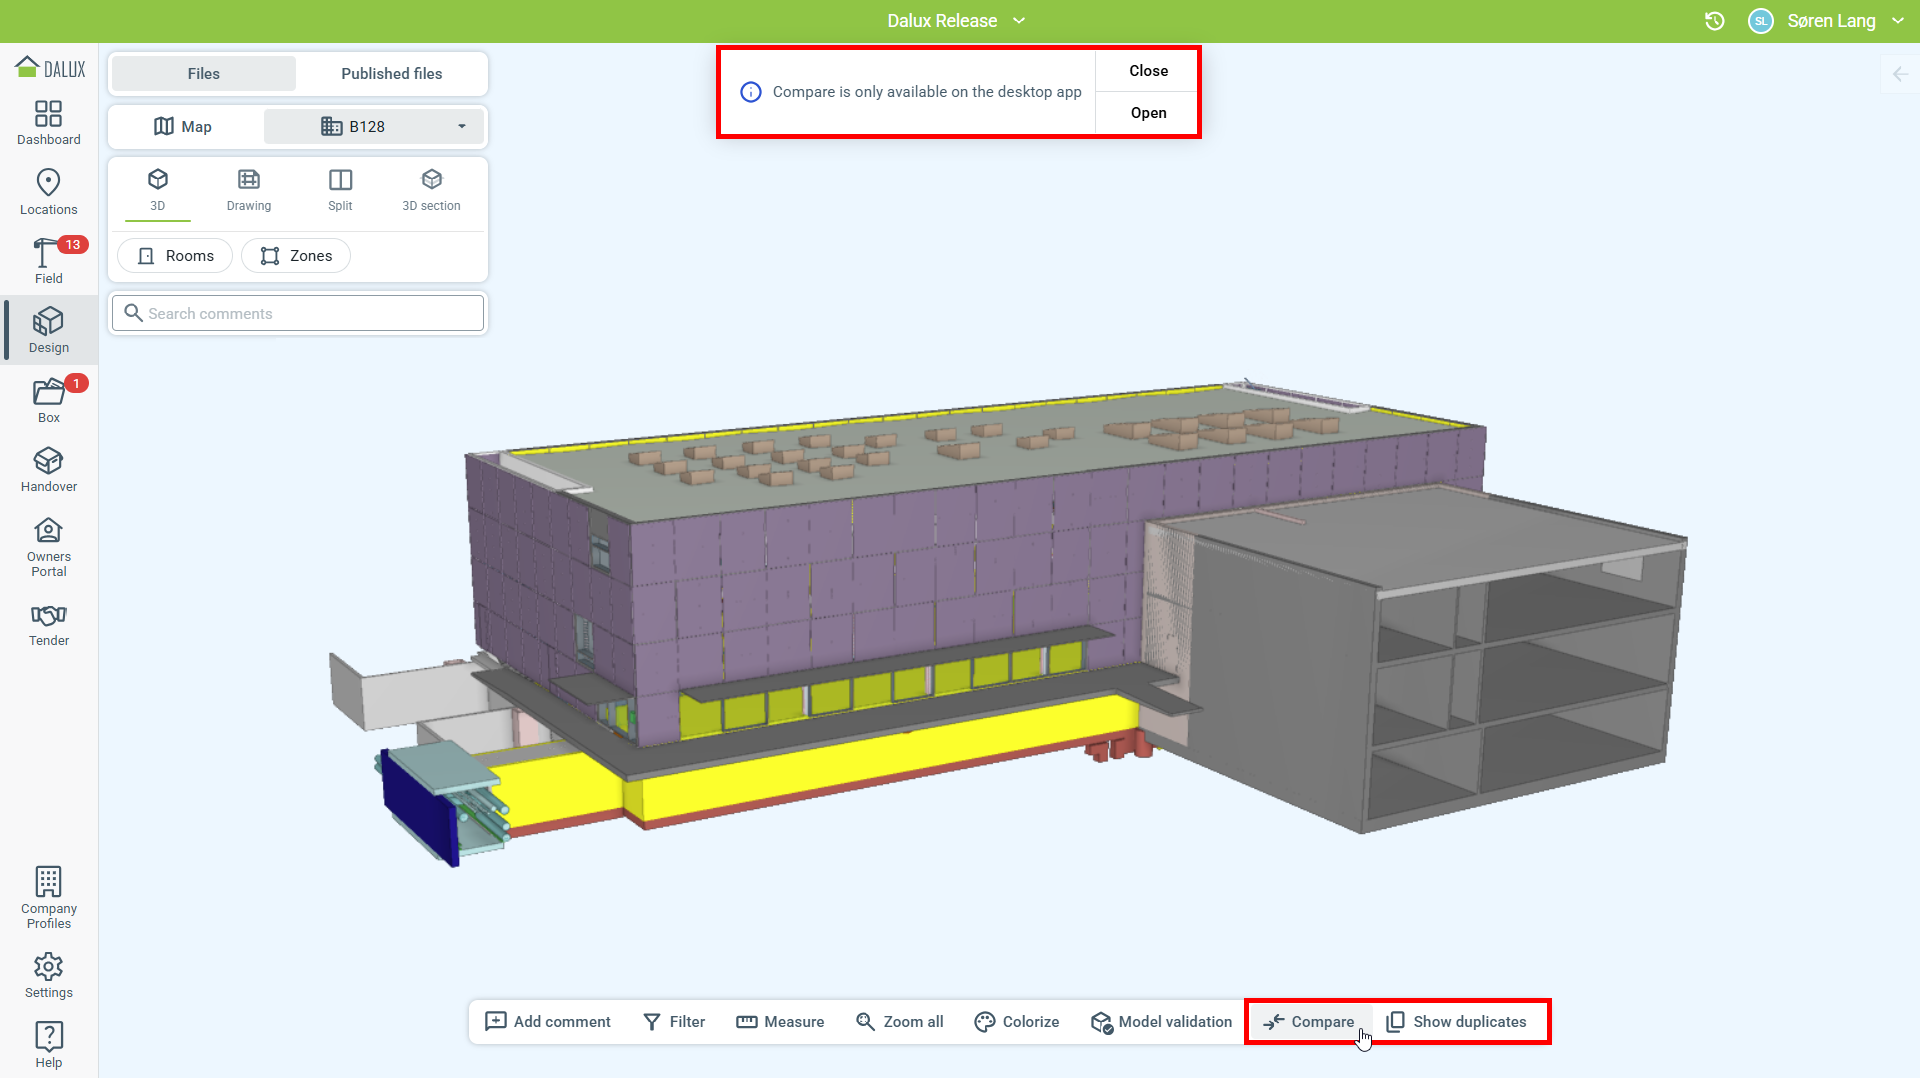Viewport: 1920px width, 1078px height.
Task: Open the Dashboard from the sidebar
Action: pos(48,123)
